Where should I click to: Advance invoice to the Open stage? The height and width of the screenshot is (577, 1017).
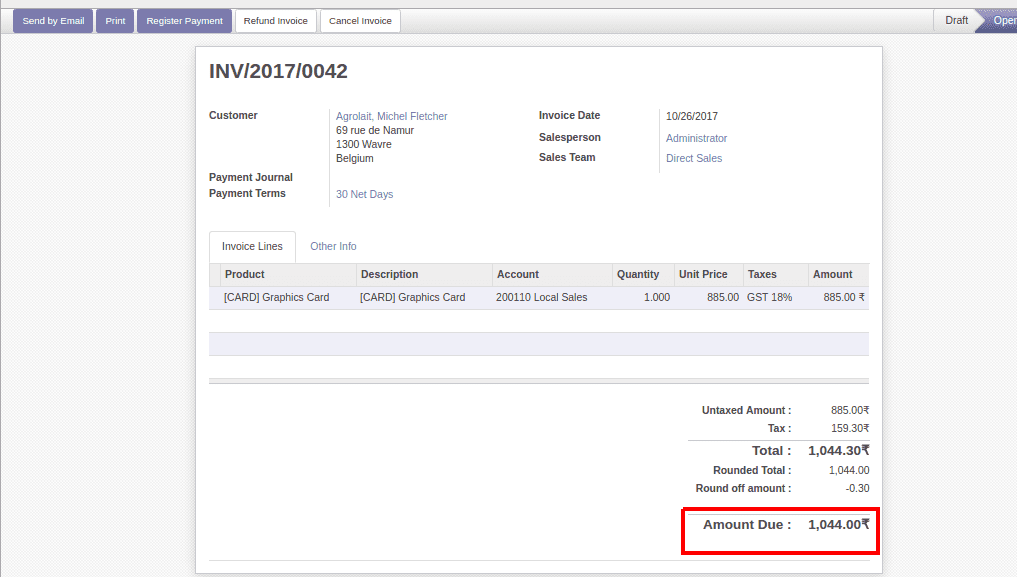click(x=1003, y=19)
